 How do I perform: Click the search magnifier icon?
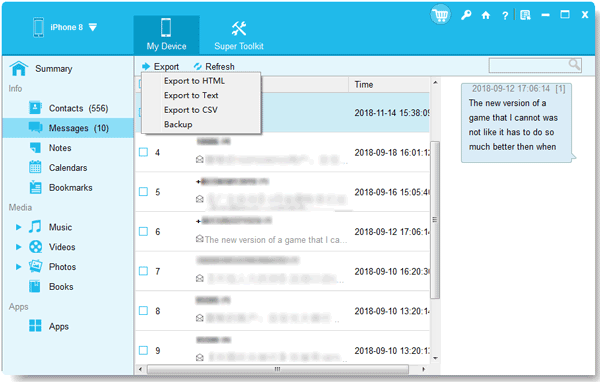click(x=574, y=65)
